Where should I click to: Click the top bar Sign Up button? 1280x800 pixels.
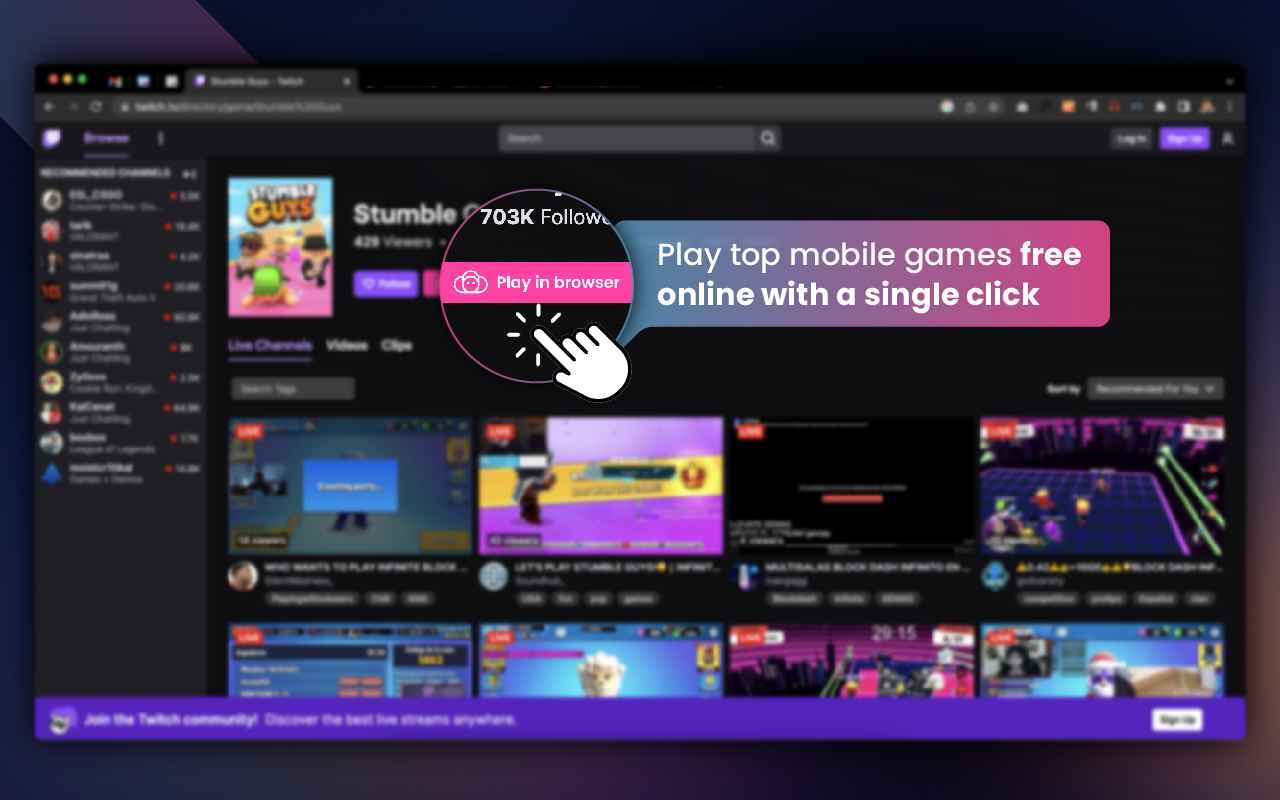pos(1185,139)
